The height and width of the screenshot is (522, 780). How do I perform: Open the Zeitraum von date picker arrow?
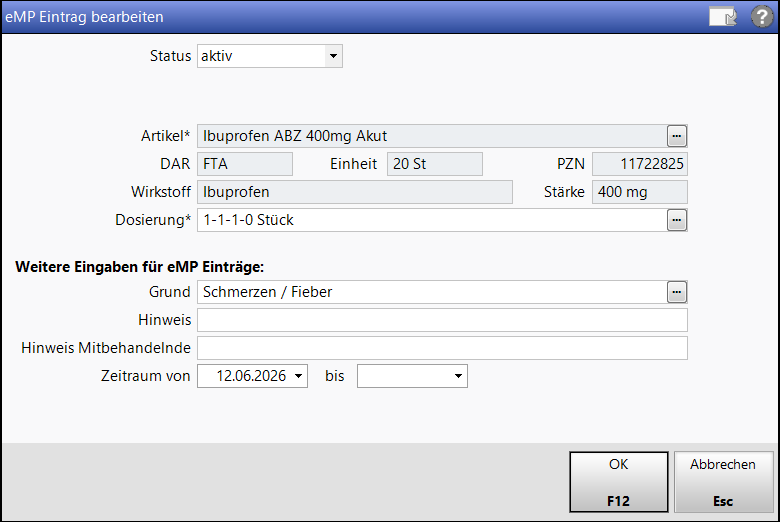[298, 376]
